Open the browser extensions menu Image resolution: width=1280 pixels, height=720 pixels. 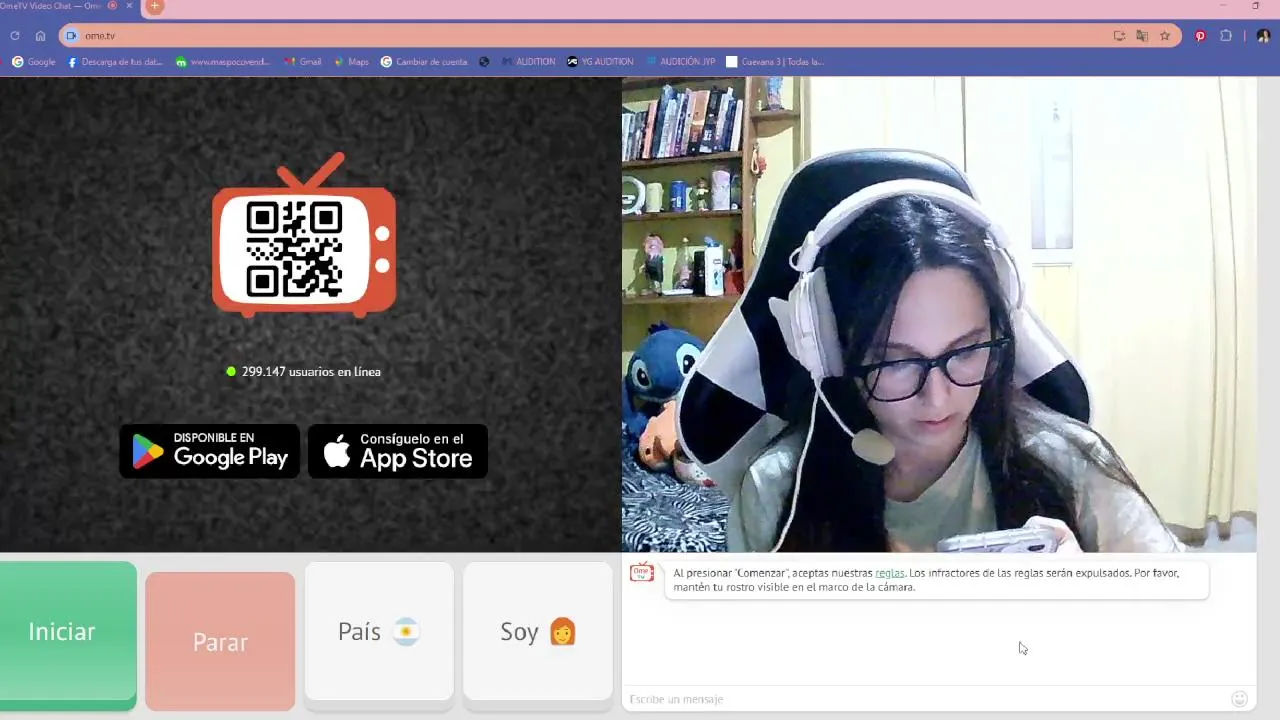pyautogui.click(x=1226, y=36)
